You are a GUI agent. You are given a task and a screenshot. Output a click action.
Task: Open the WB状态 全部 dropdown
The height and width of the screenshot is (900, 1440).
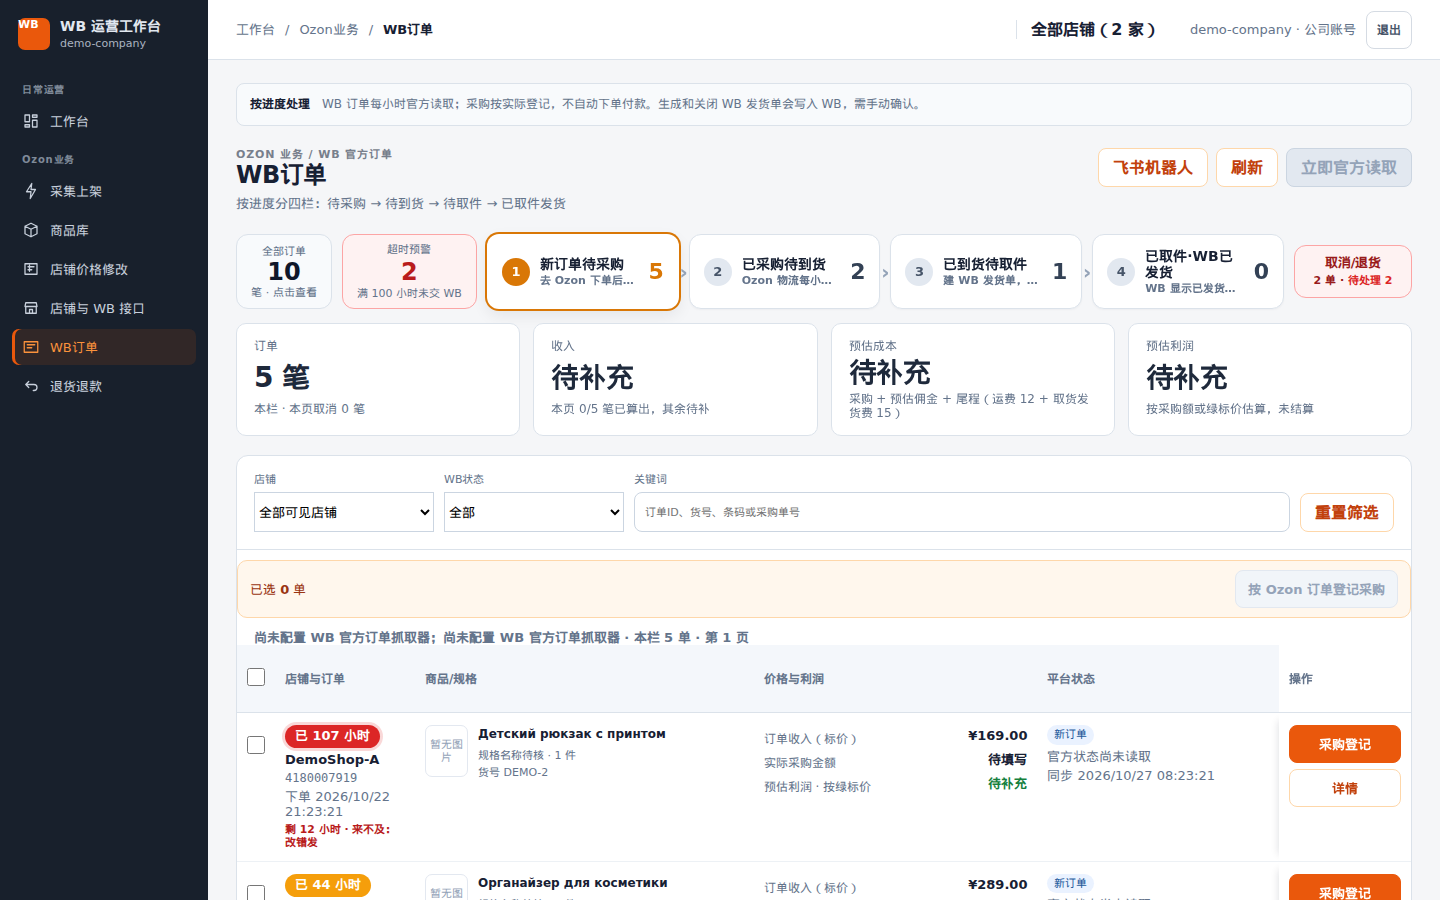pyautogui.click(x=534, y=512)
